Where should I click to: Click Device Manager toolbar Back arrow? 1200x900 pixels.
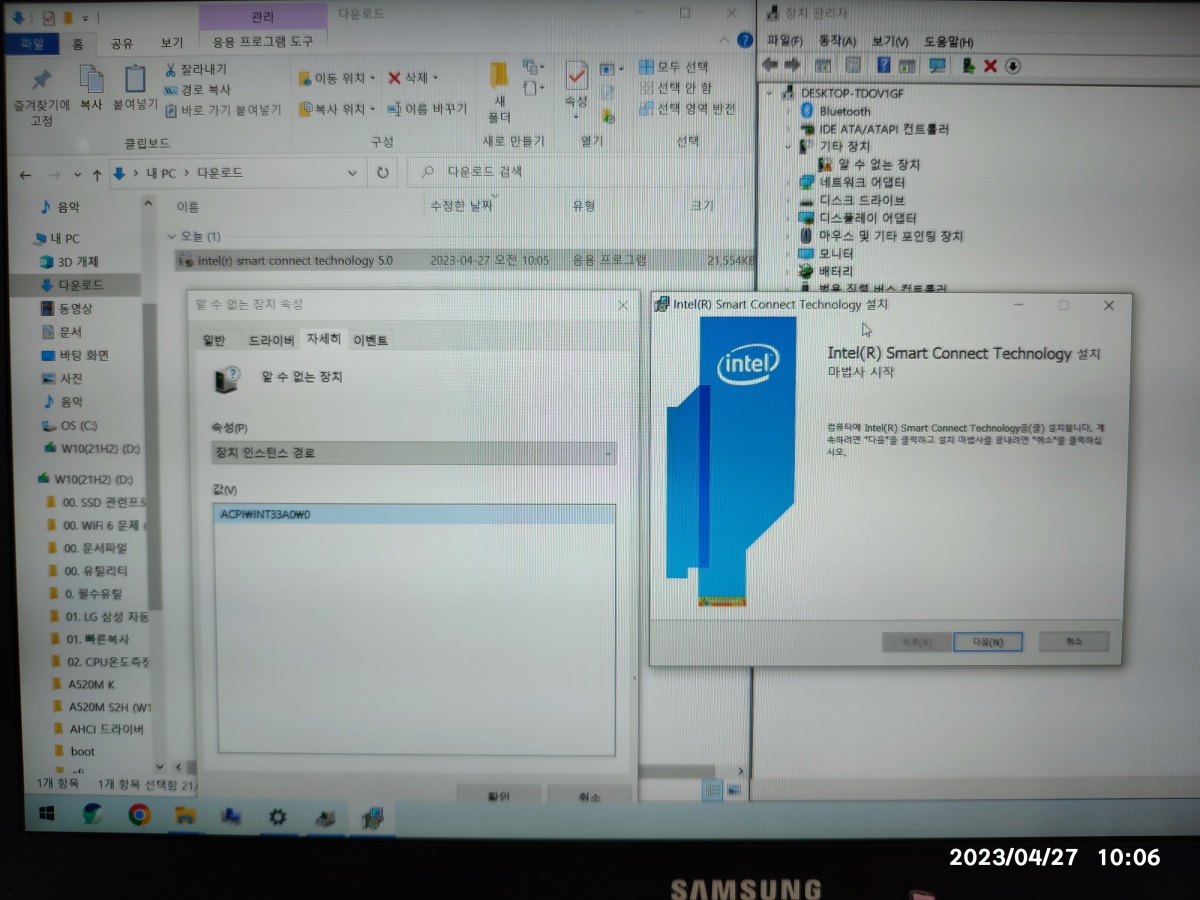point(770,65)
